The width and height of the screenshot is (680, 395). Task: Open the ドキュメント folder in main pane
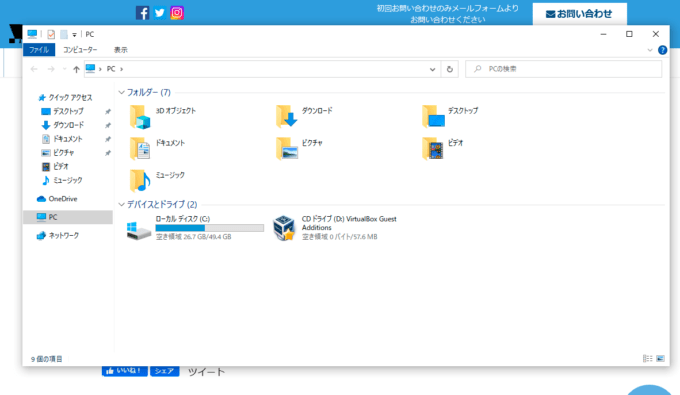158,149
